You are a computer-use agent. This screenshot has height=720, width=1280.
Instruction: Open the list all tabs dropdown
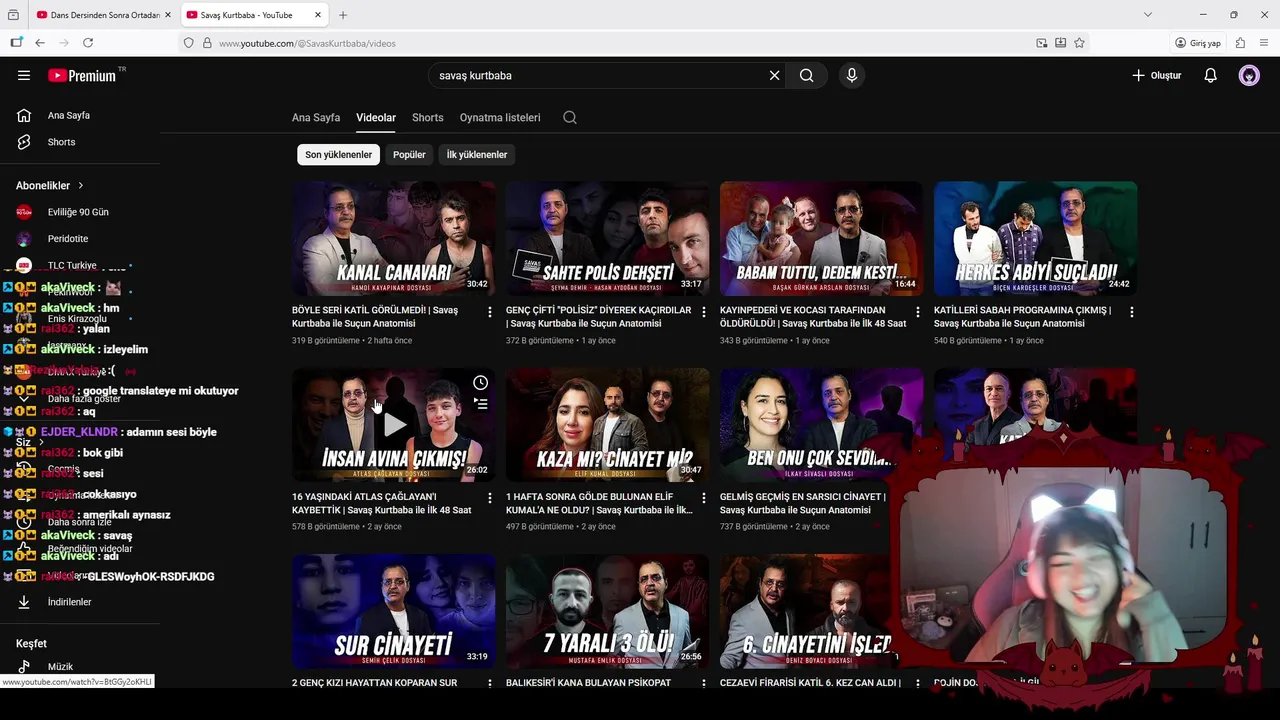coord(1147,15)
